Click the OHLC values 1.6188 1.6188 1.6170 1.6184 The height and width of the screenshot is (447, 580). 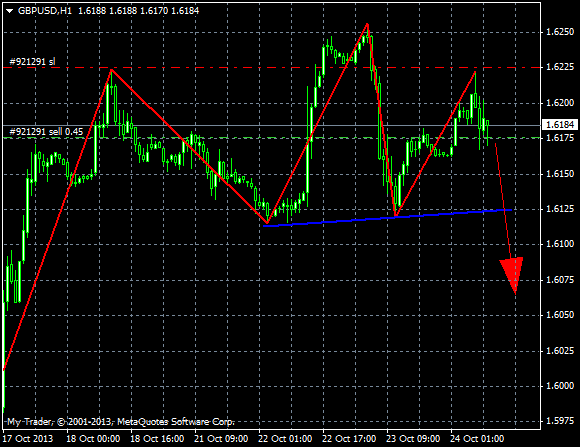(x=139, y=11)
